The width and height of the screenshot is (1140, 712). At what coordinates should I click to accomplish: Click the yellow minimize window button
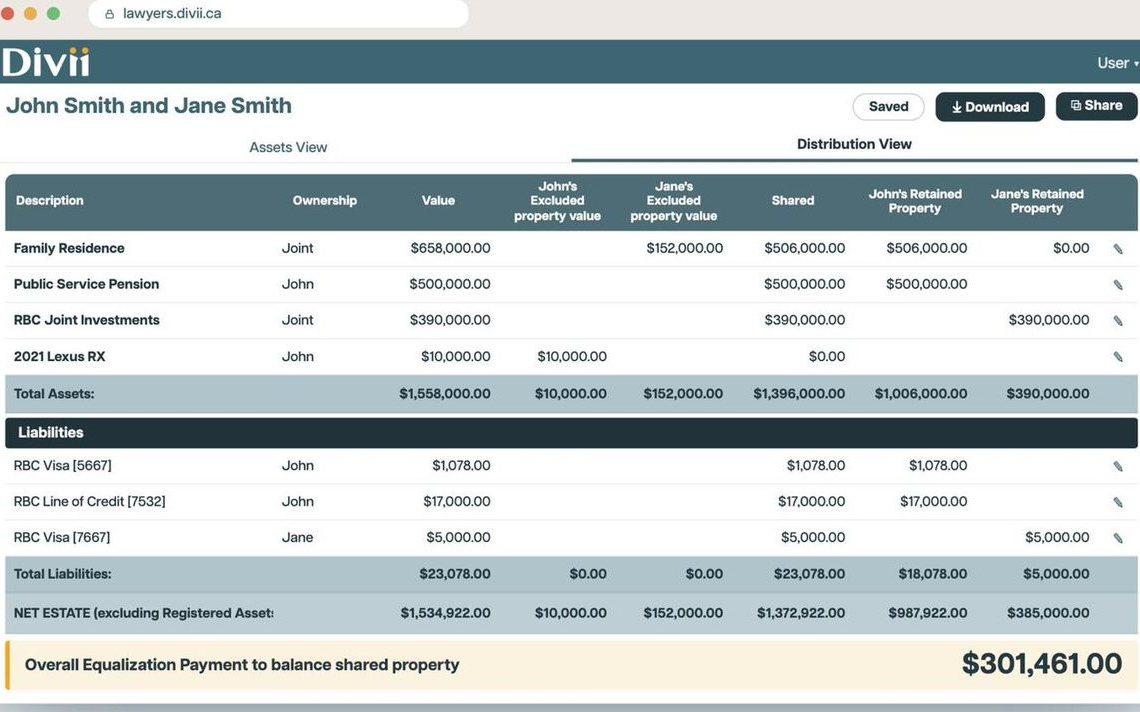coord(31,13)
